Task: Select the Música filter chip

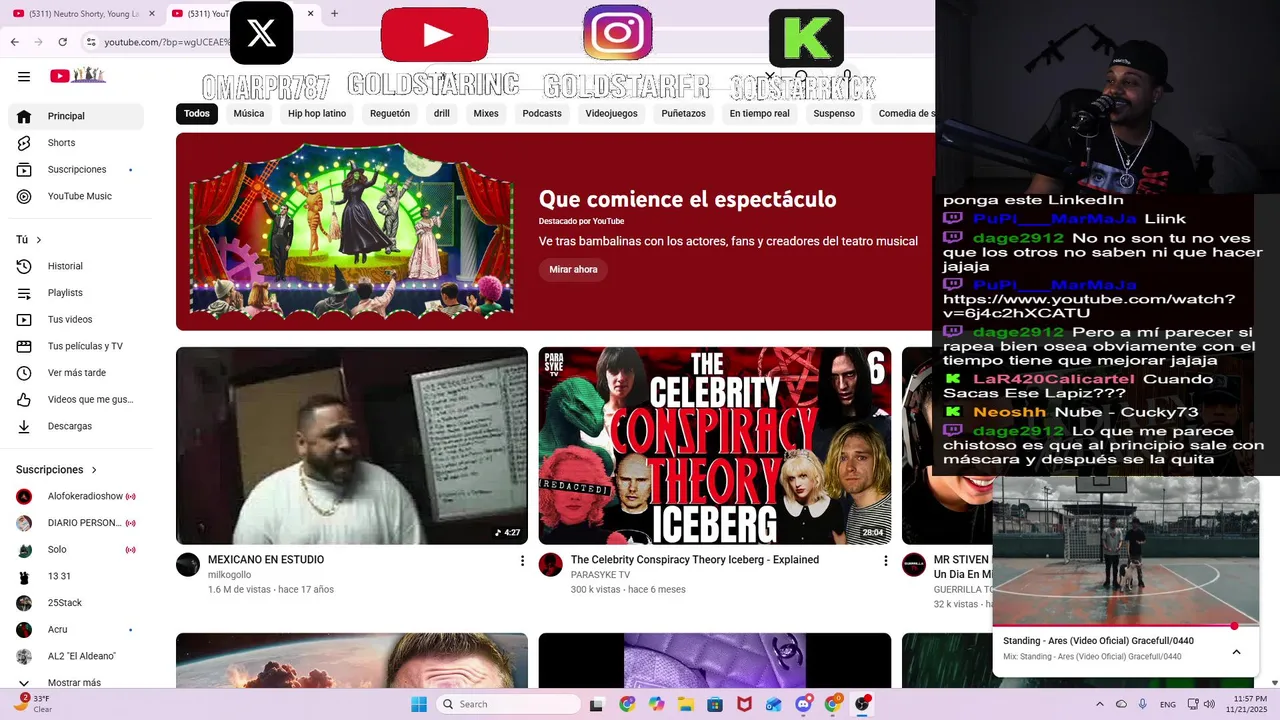Action: [249, 114]
